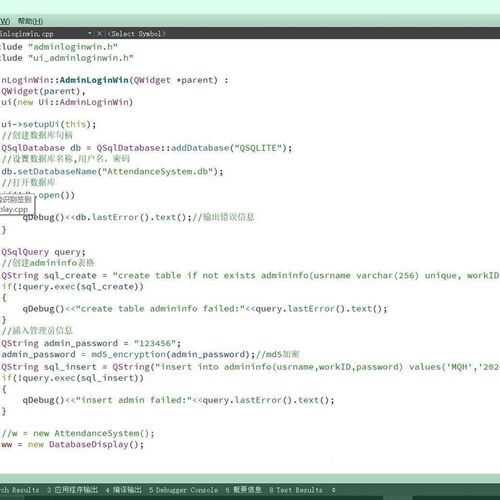Open the 帮助(H) help menu
The height and width of the screenshot is (500, 500).
(30, 21)
